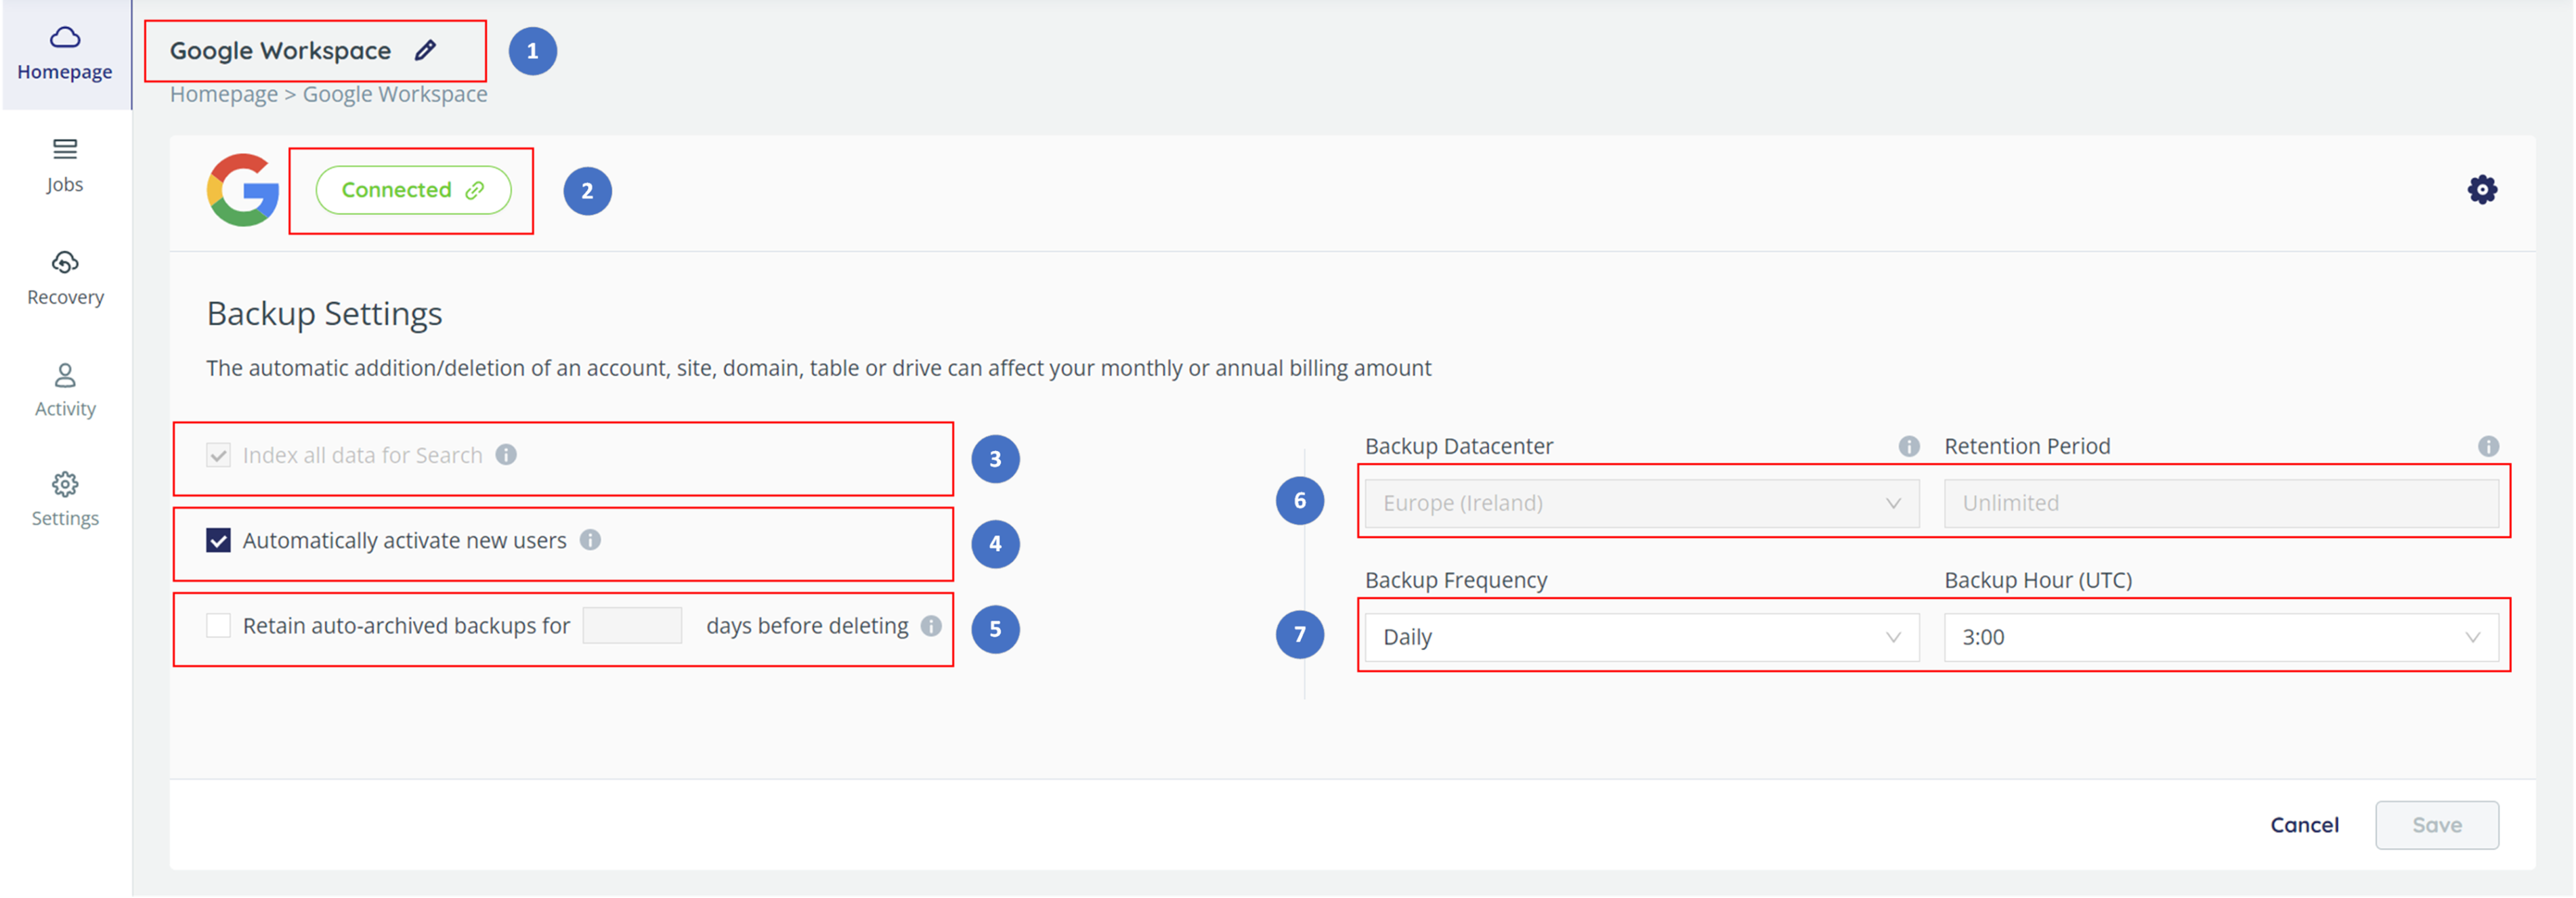Open the Activity sidebar item
The image size is (2576, 898).
click(65, 390)
